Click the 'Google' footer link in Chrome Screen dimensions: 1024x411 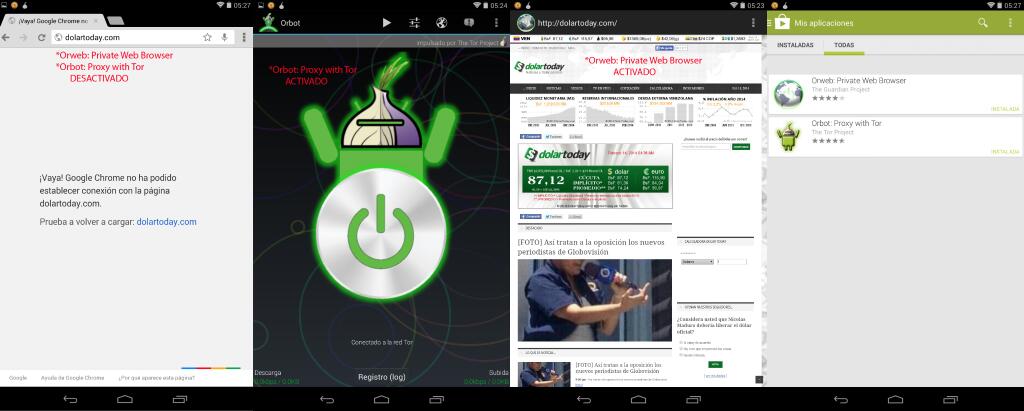coord(18,378)
